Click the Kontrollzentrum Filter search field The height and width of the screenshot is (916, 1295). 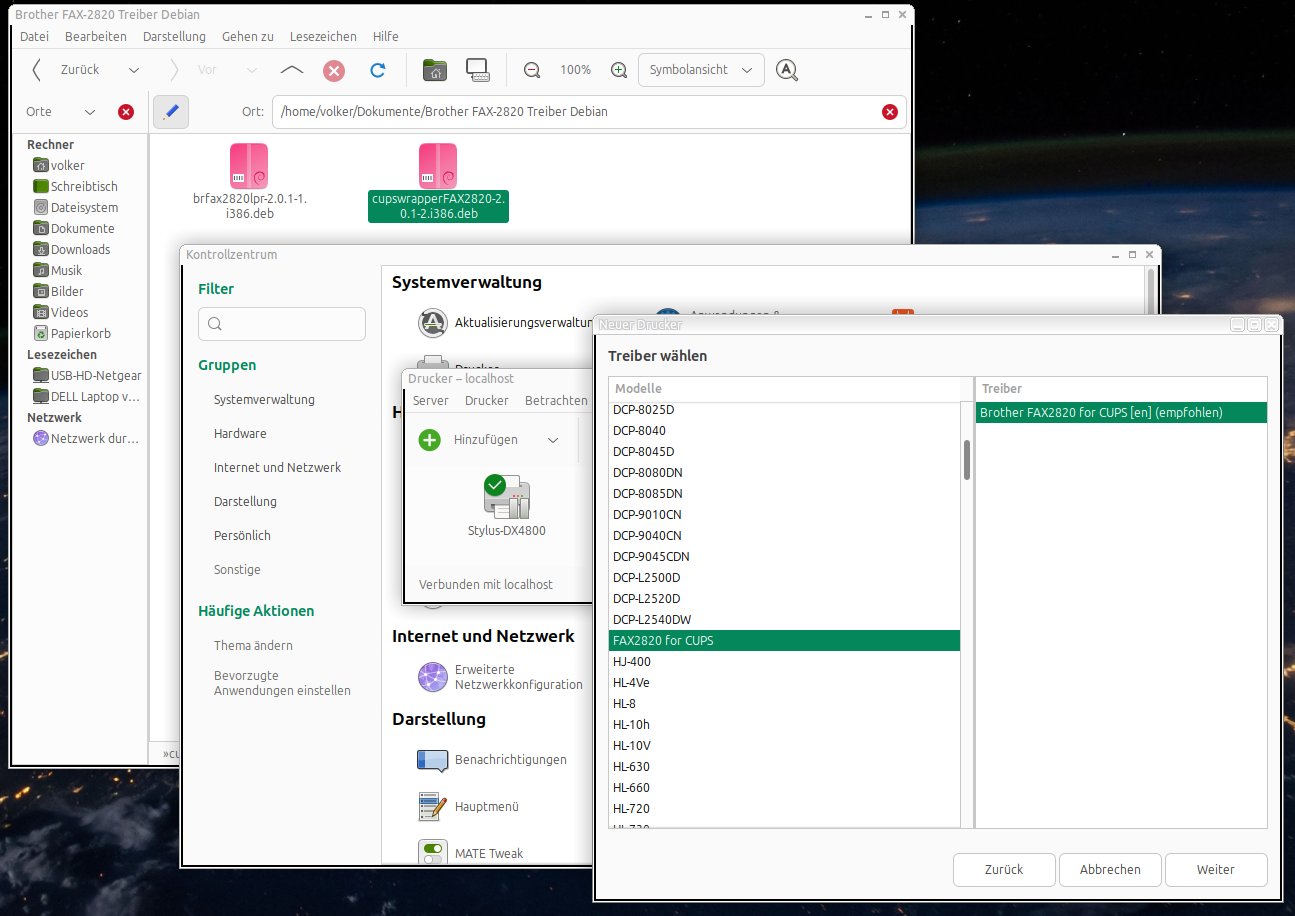[x=282, y=324]
